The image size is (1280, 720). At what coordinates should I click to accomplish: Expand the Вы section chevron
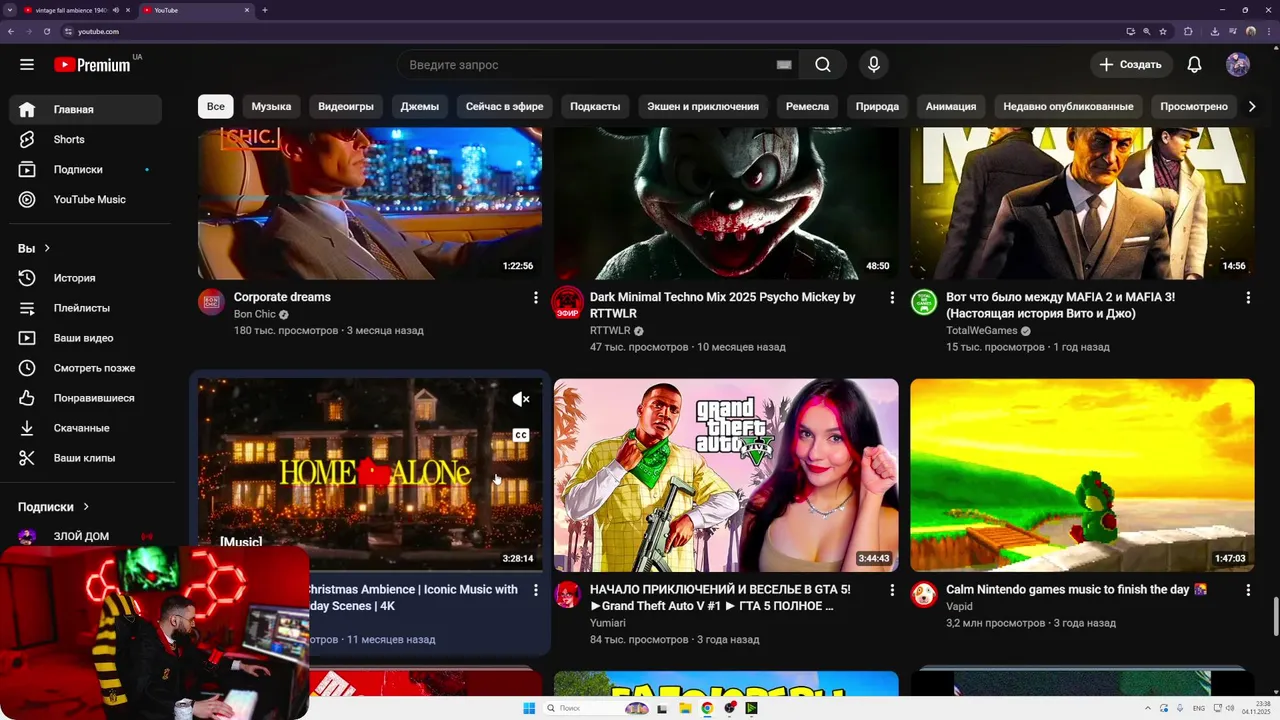coord(47,248)
